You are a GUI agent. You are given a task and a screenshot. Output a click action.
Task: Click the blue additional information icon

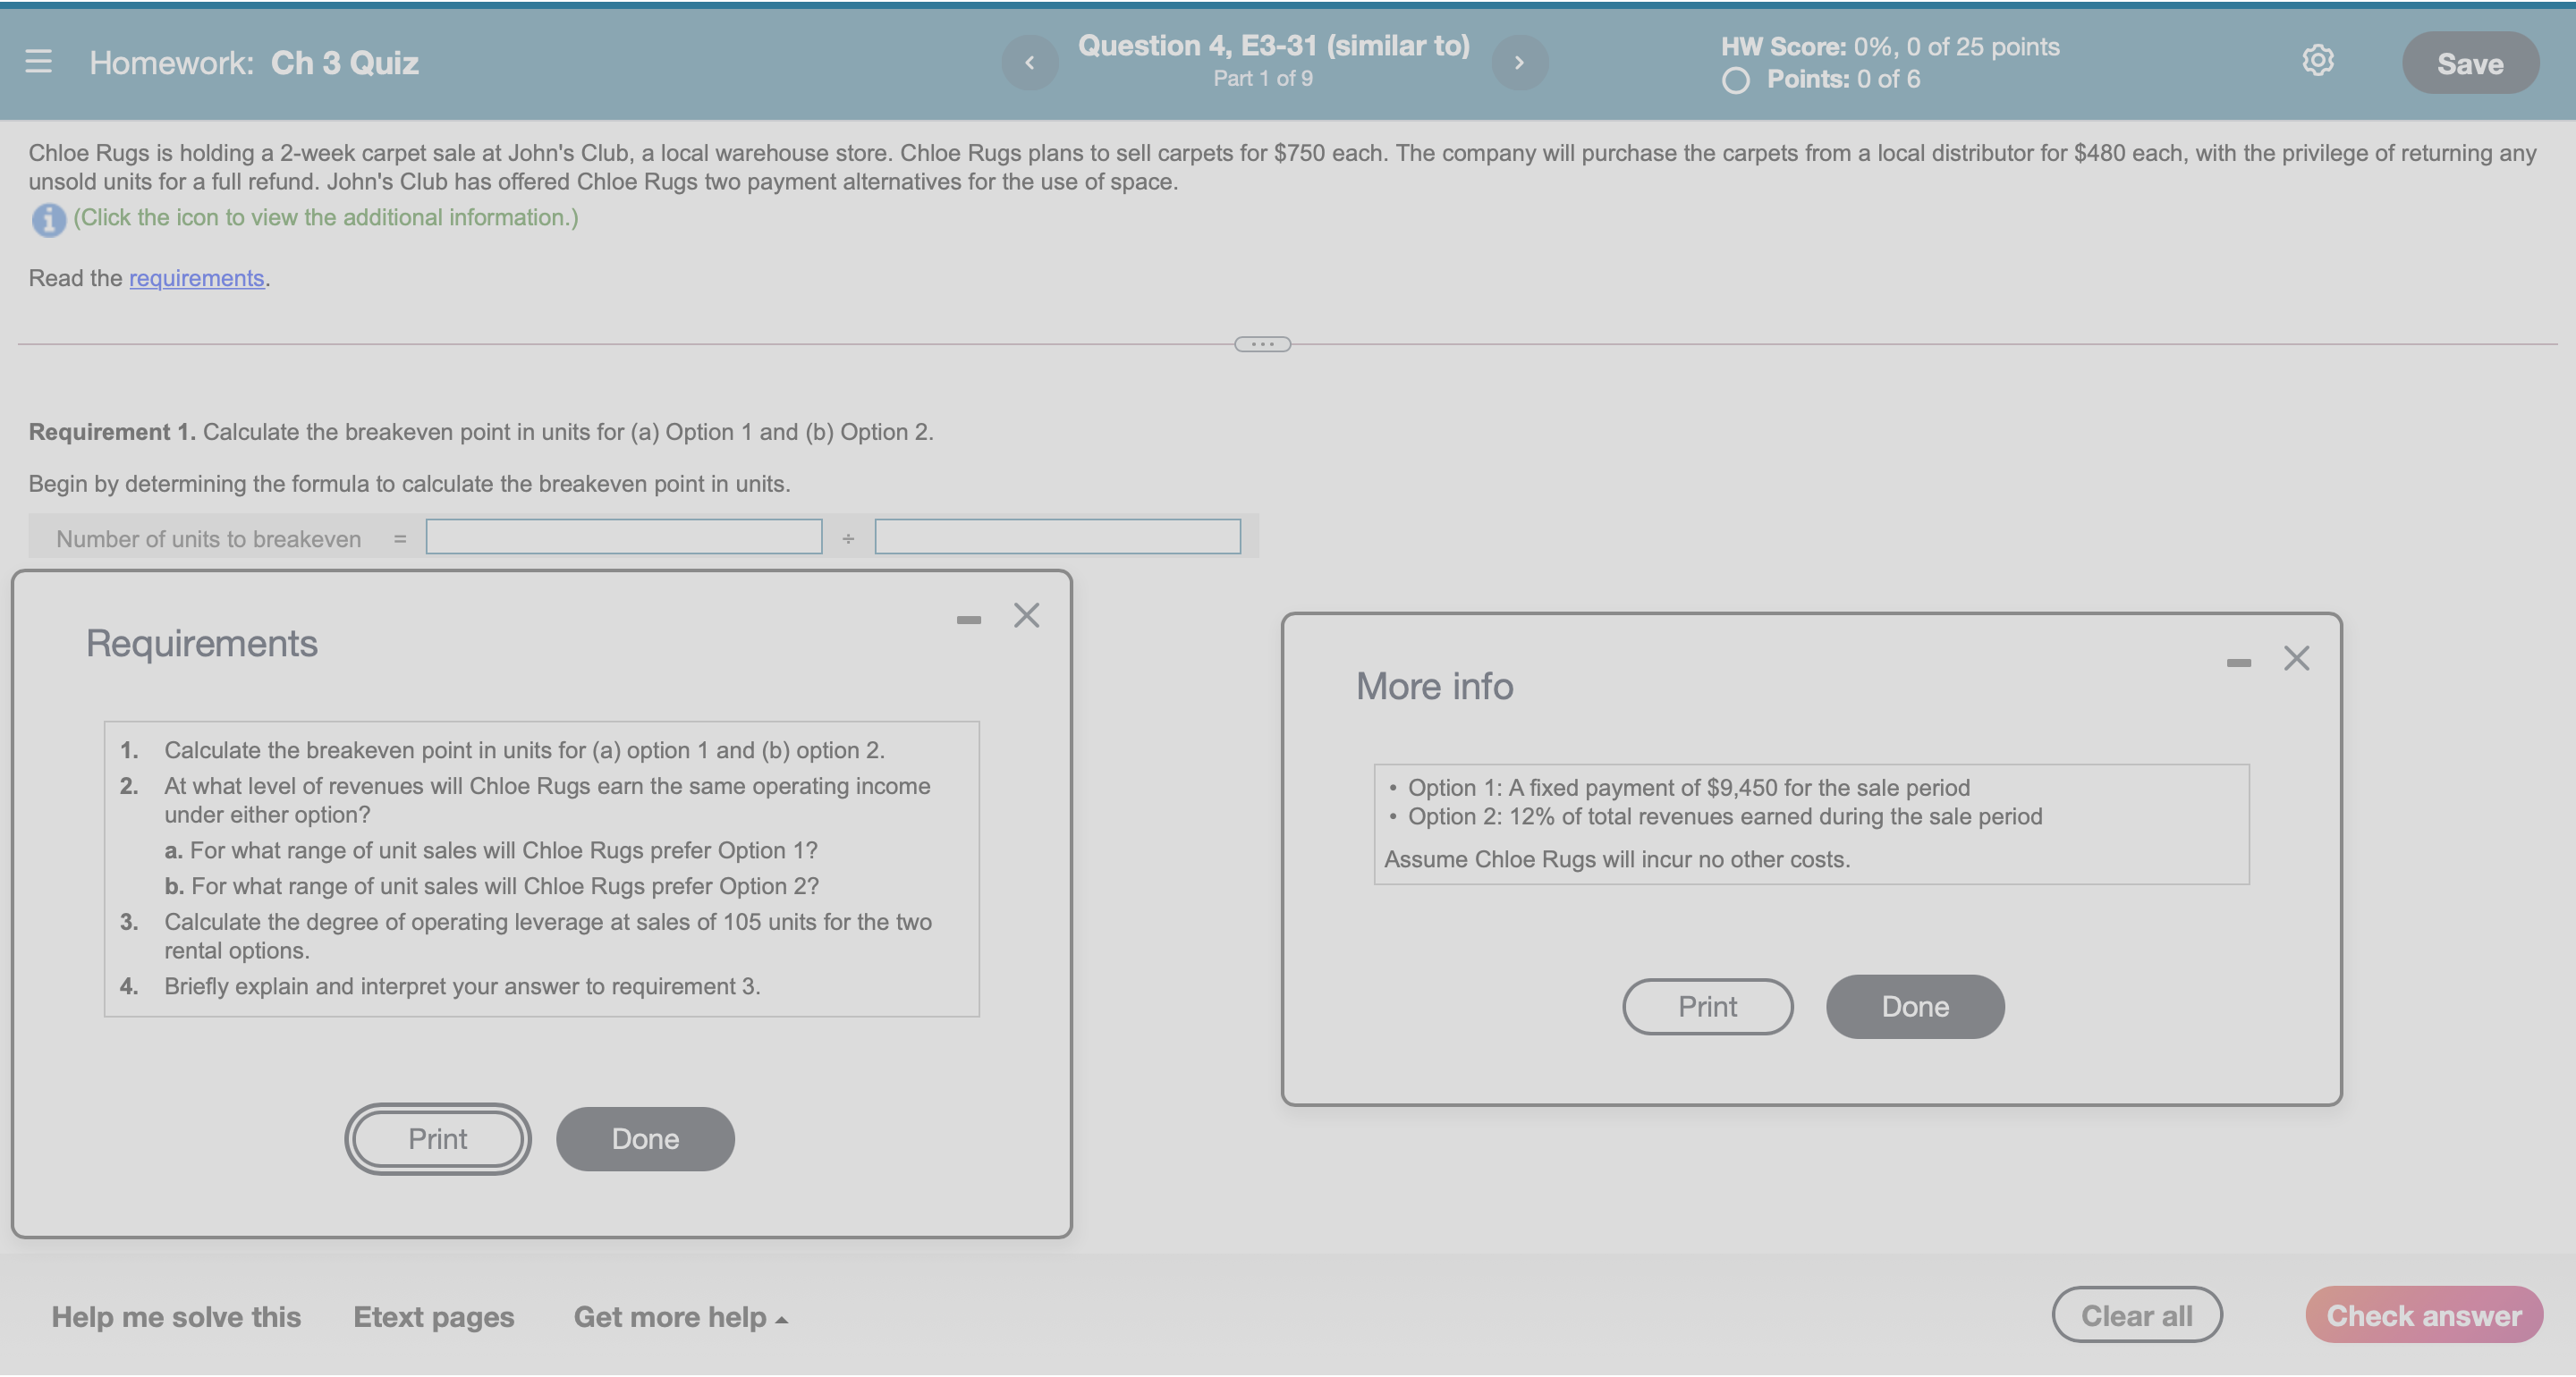(48, 219)
